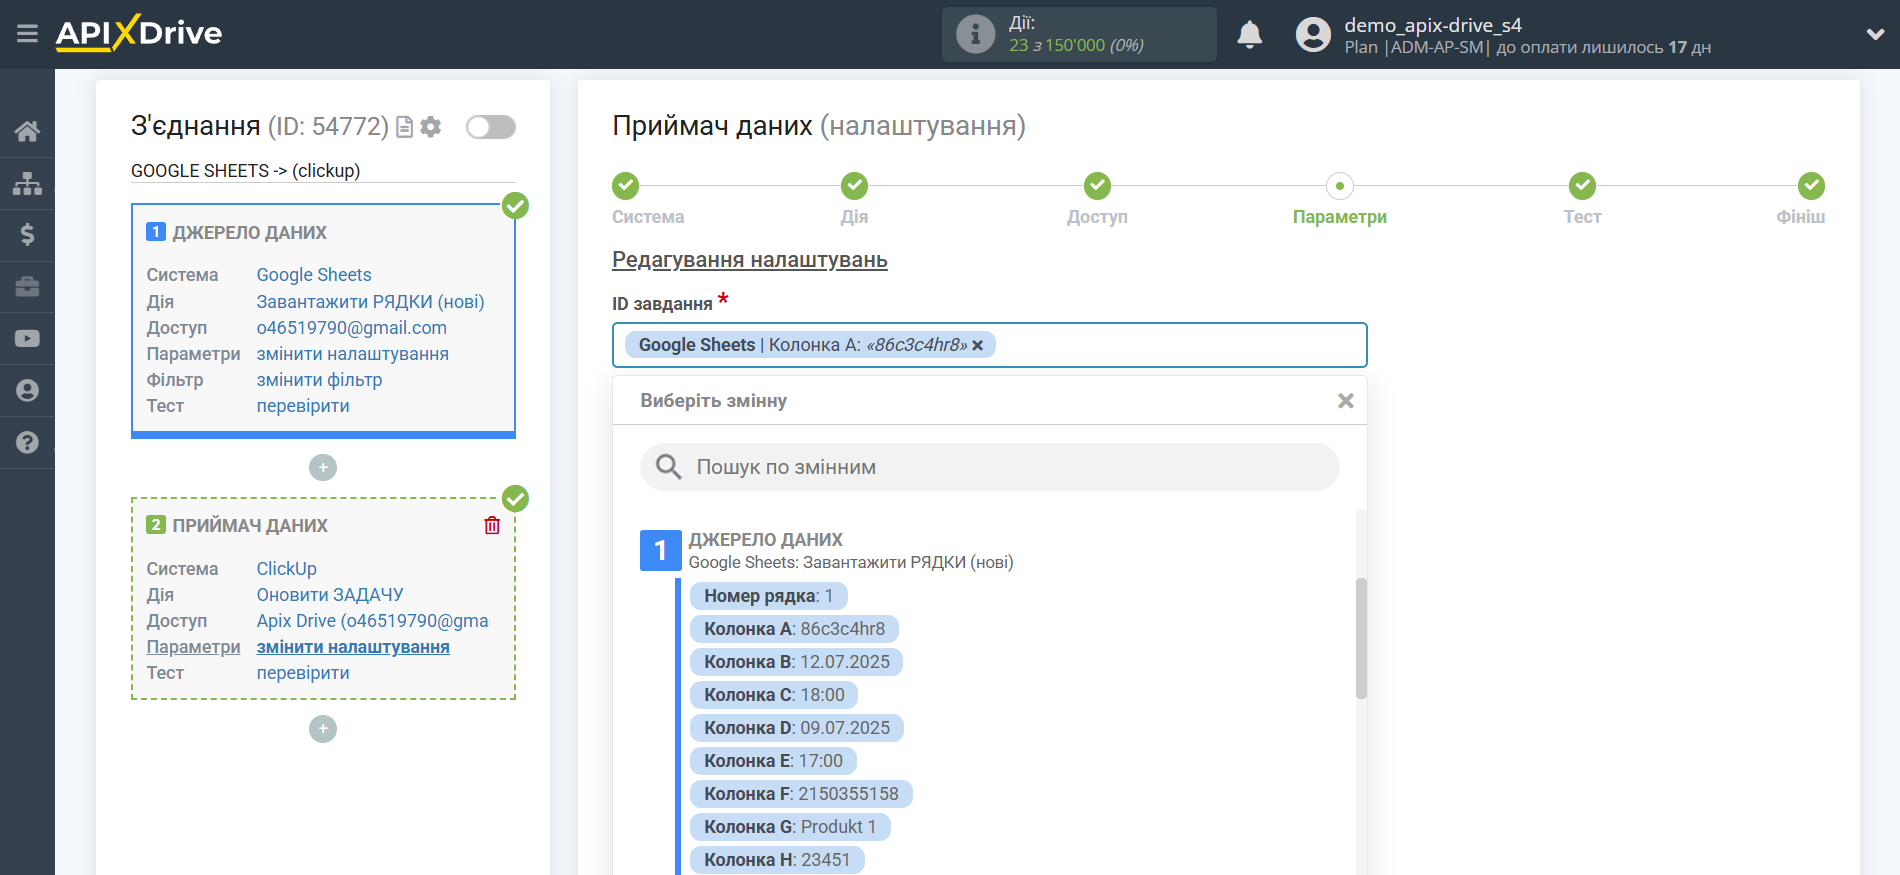This screenshot has height=875, width=1900.
Task: Open Завантажити РЯДКИ (нові) action link
Action: tap(370, 302)
